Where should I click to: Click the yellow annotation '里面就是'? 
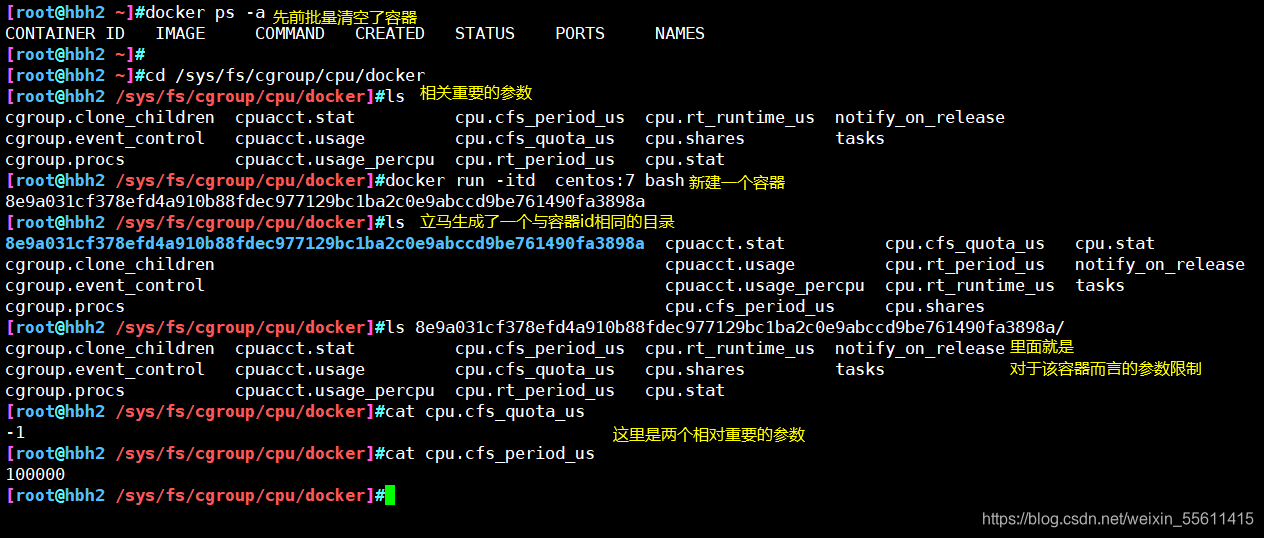pyautogui.click(x=1042, y=347)
